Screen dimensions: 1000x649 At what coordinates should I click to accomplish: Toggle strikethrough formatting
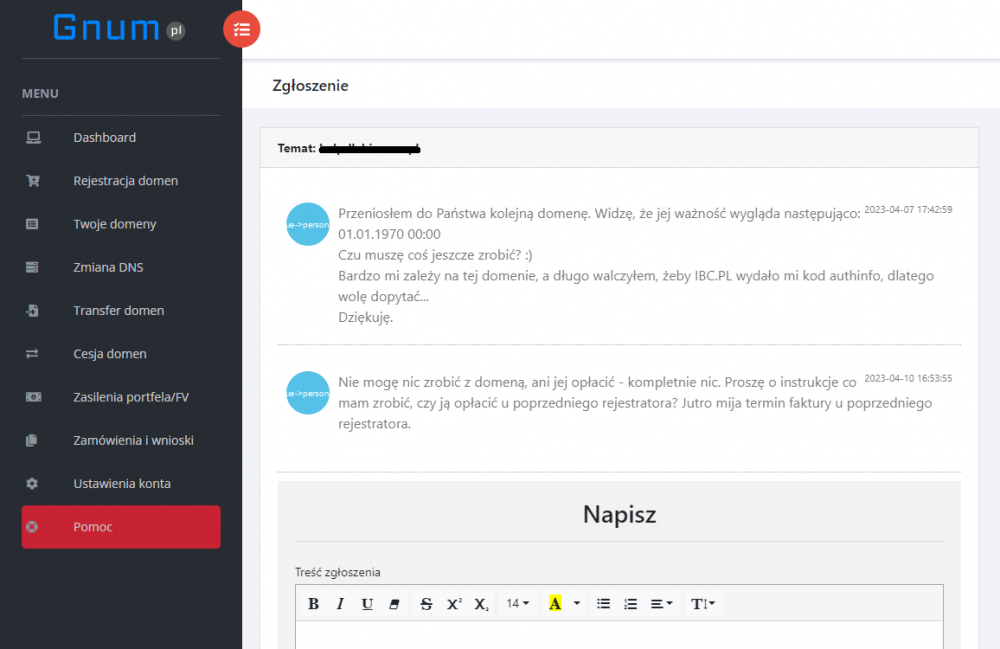click(427, 604)
